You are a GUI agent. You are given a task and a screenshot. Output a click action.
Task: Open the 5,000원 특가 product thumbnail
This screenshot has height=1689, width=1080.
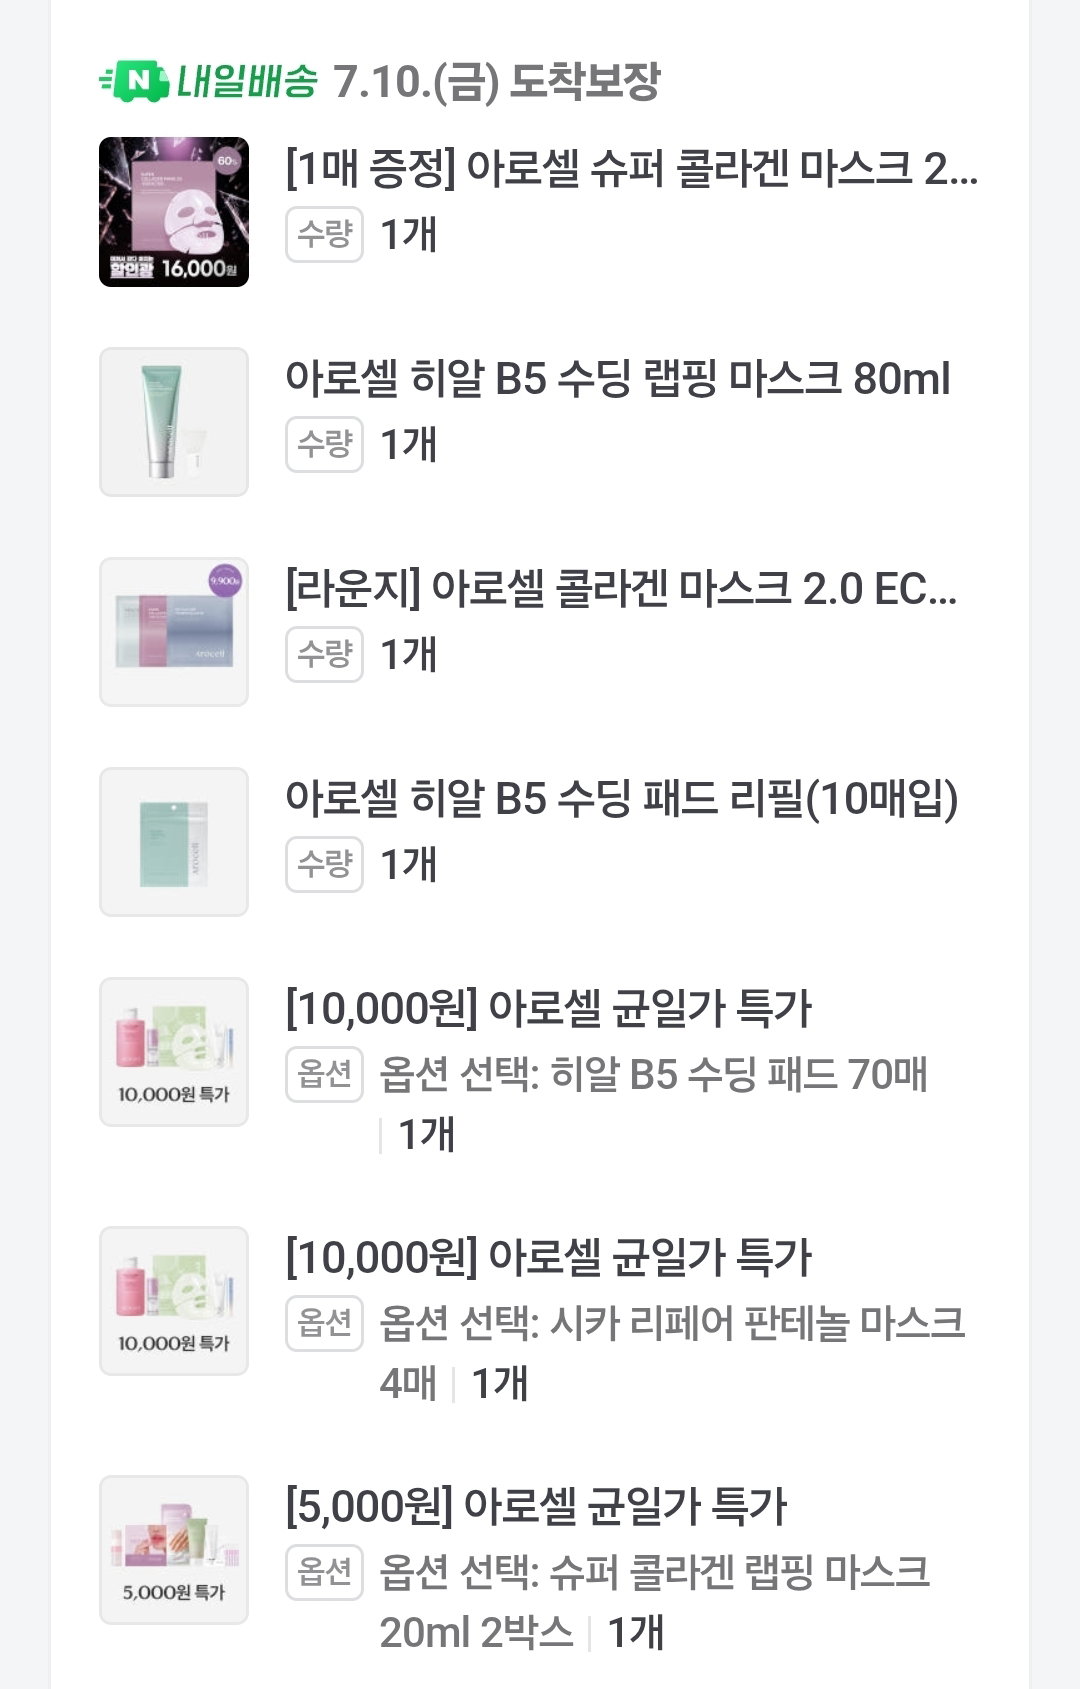tap(174, 1550)
